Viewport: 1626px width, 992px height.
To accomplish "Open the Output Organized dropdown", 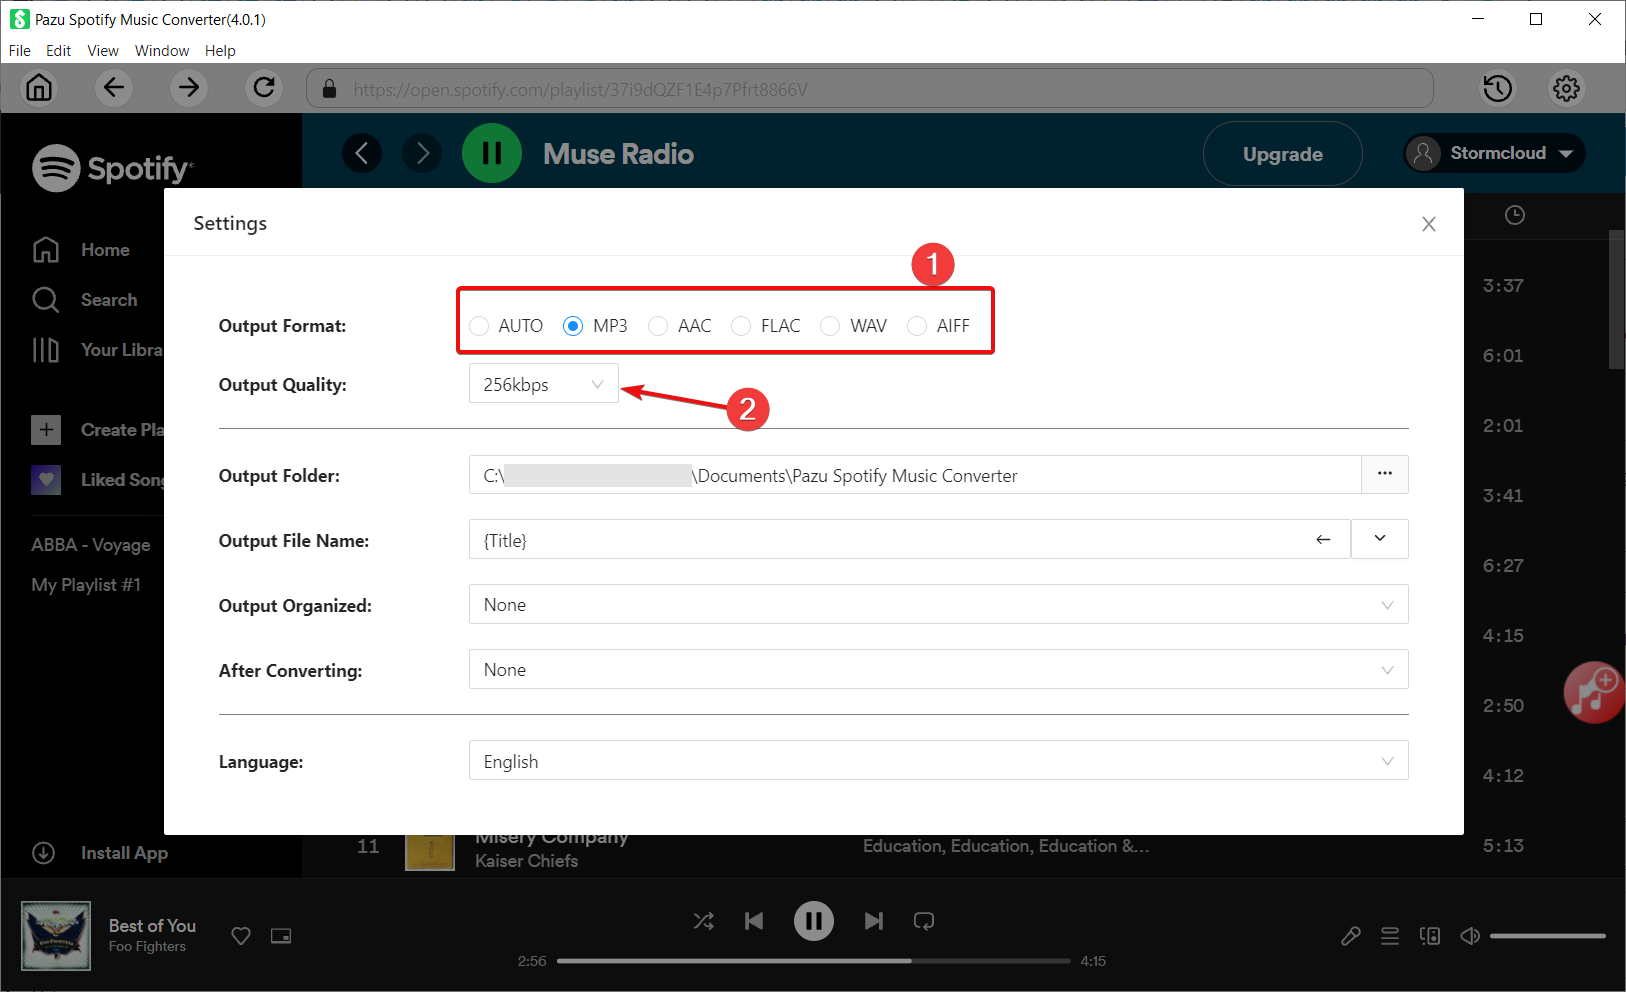I will pos(939,604).
